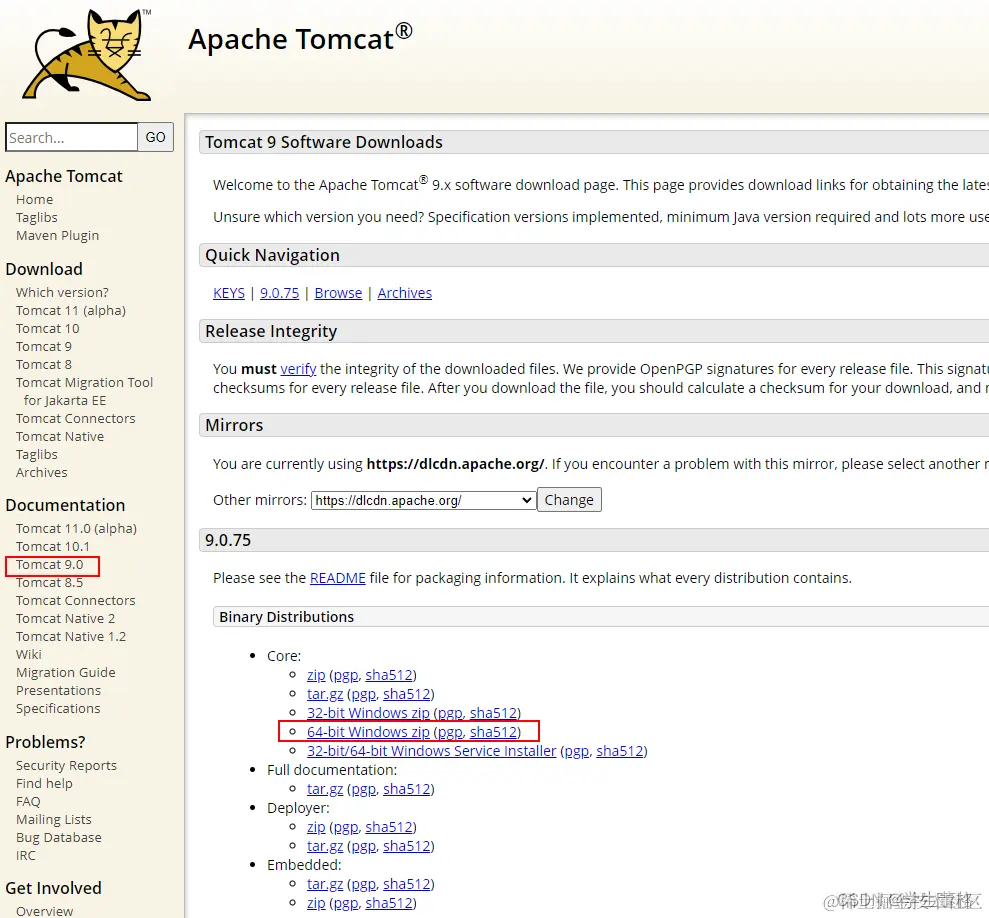The height and width of the screenshot is (918, 989).
Task: Download the Deployer zip
Action: point(316,827)
